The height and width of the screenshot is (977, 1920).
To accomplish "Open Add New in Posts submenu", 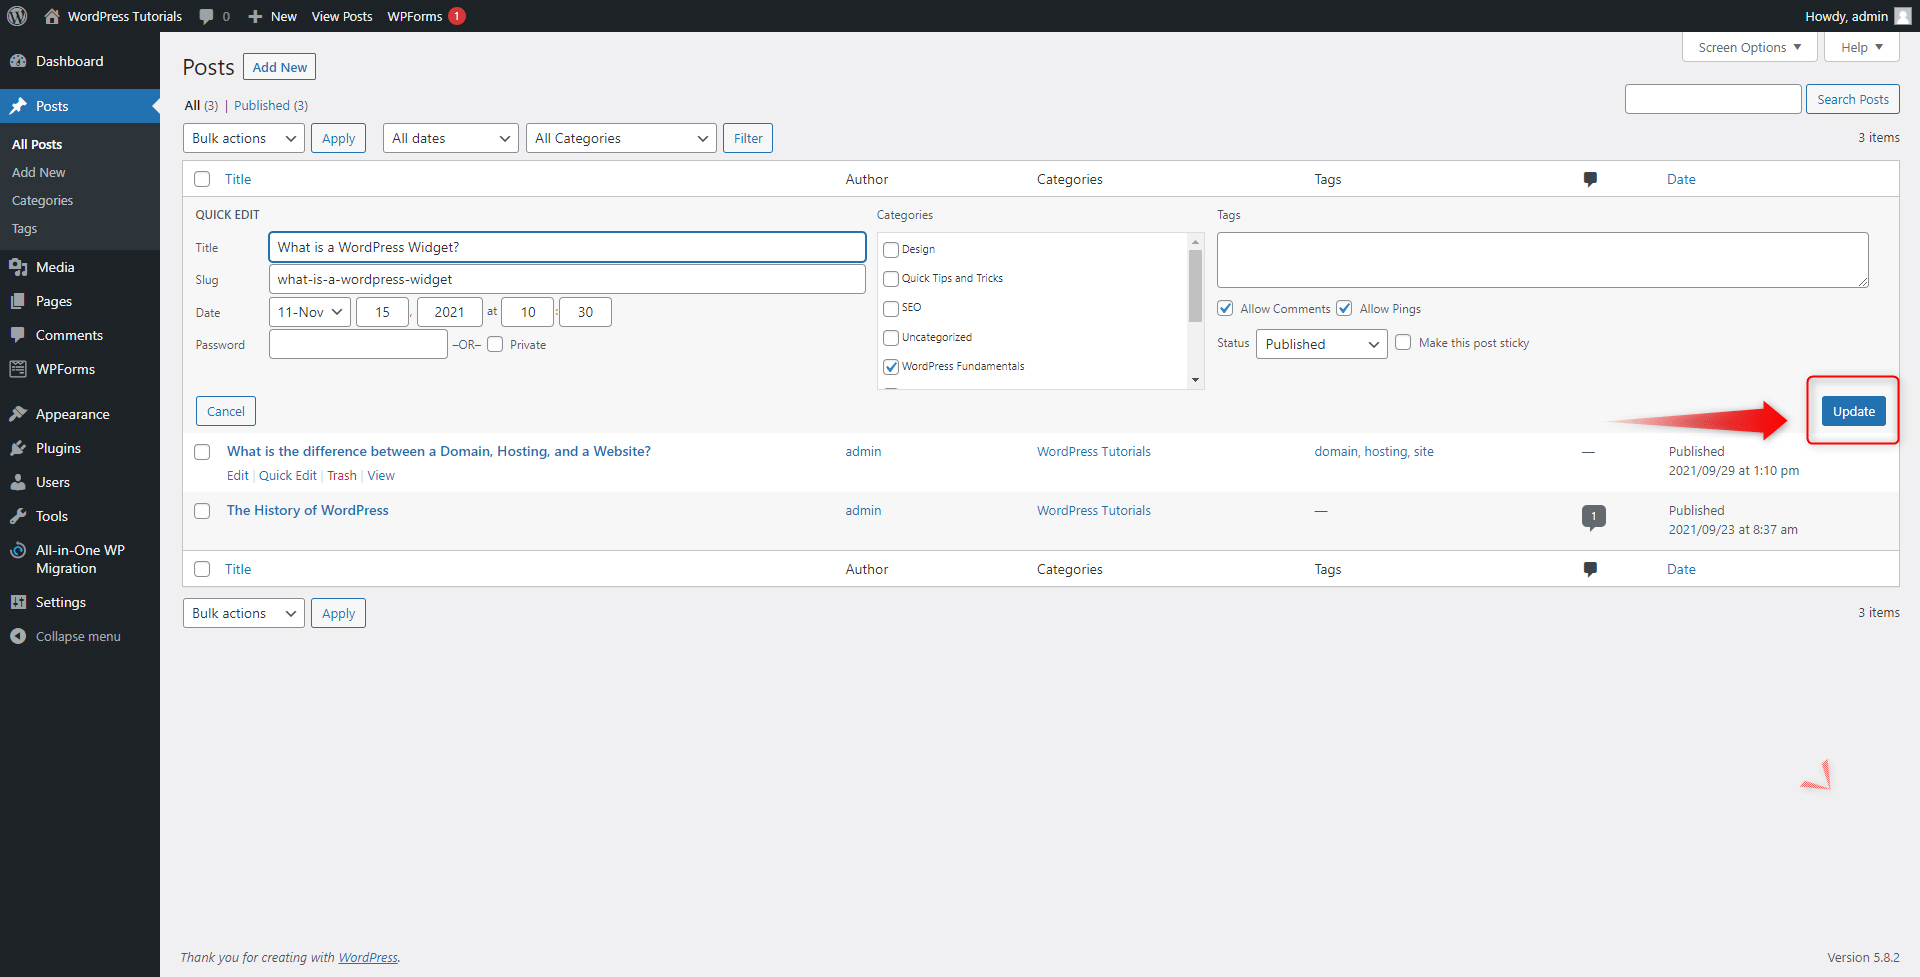I will tap(38, 172).
